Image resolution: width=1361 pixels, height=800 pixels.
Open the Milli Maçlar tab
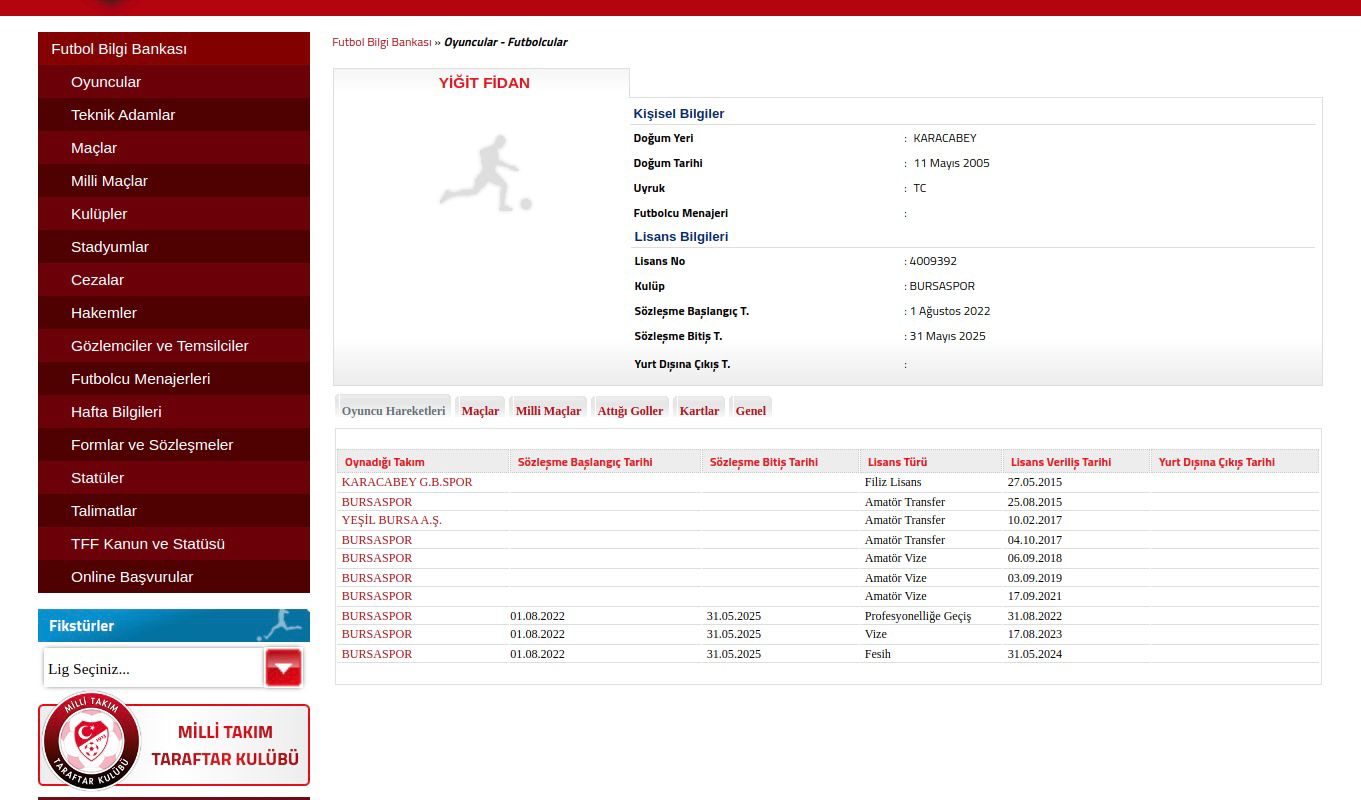(548, 411)
